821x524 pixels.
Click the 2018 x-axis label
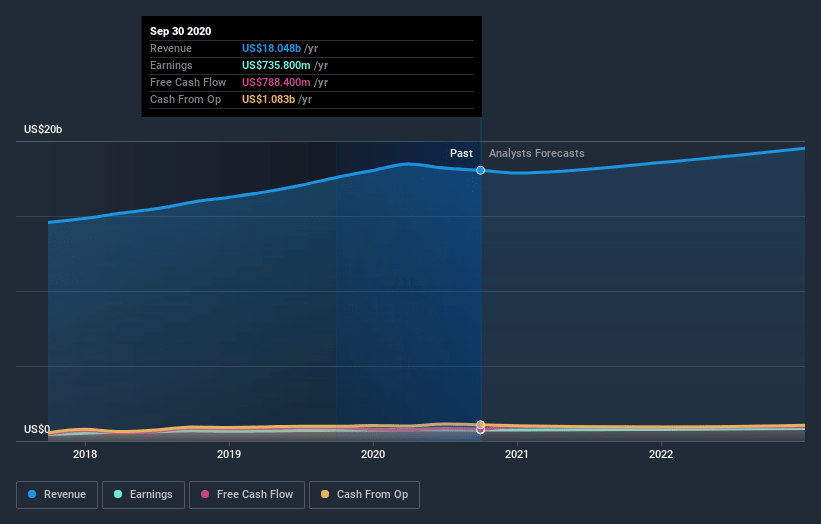tap(85, 454)
